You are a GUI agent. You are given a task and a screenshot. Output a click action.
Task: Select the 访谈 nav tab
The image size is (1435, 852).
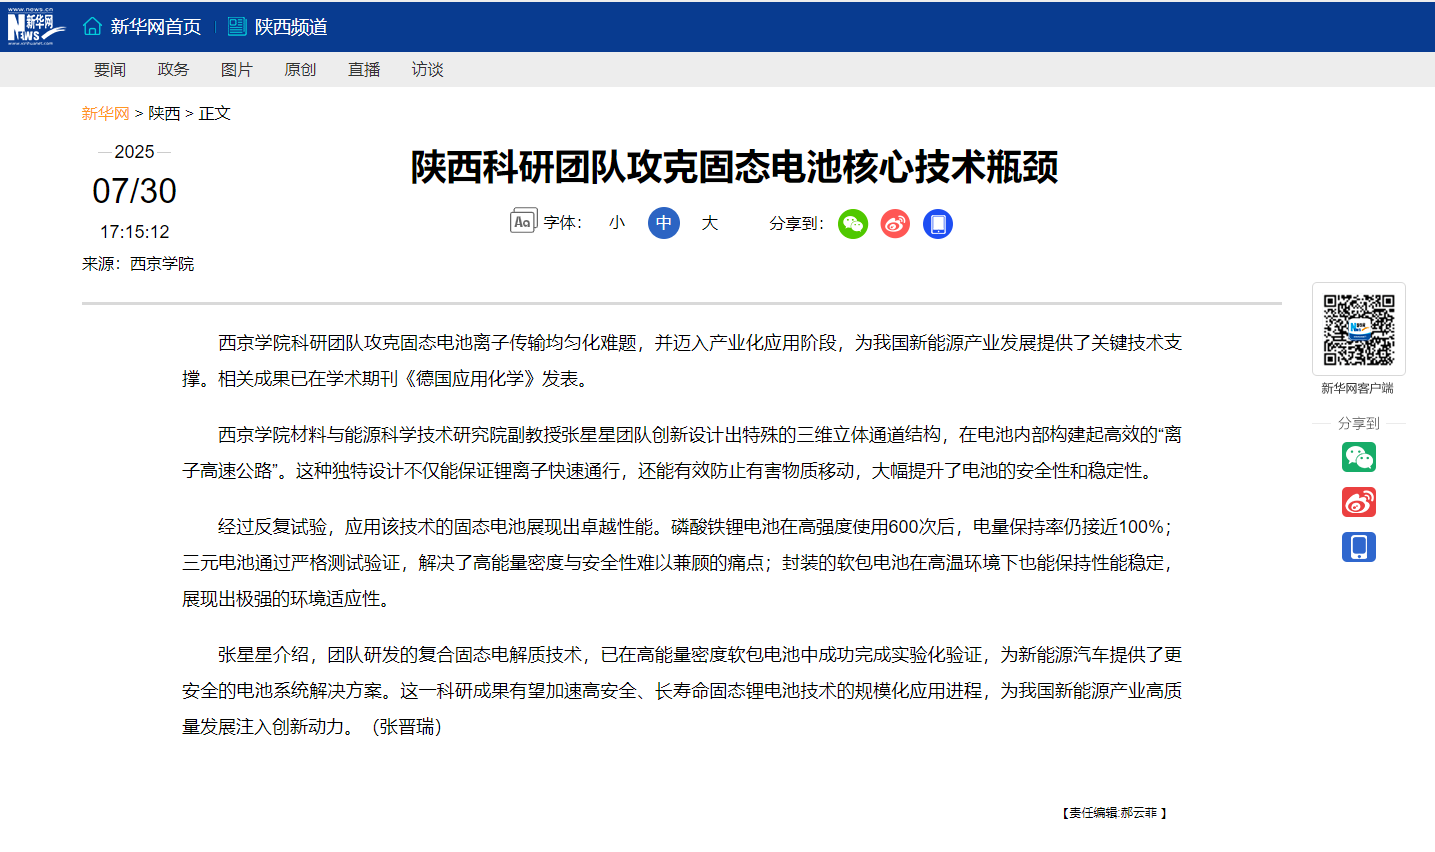[427, 69]
